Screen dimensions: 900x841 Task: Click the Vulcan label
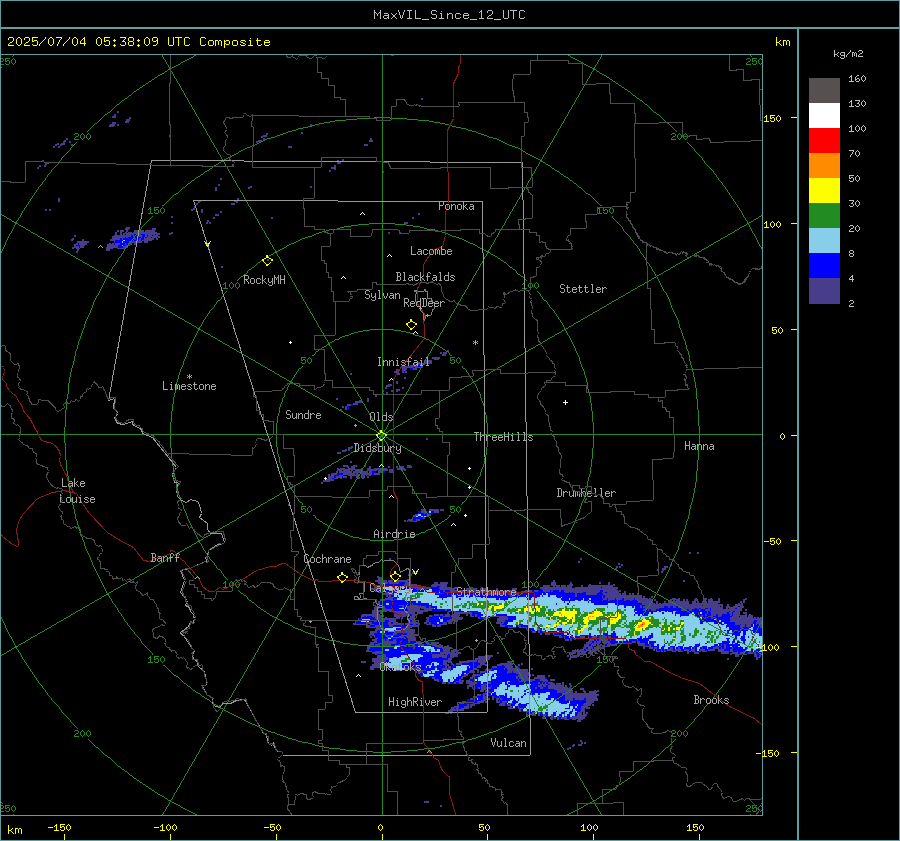click(509, 743)
